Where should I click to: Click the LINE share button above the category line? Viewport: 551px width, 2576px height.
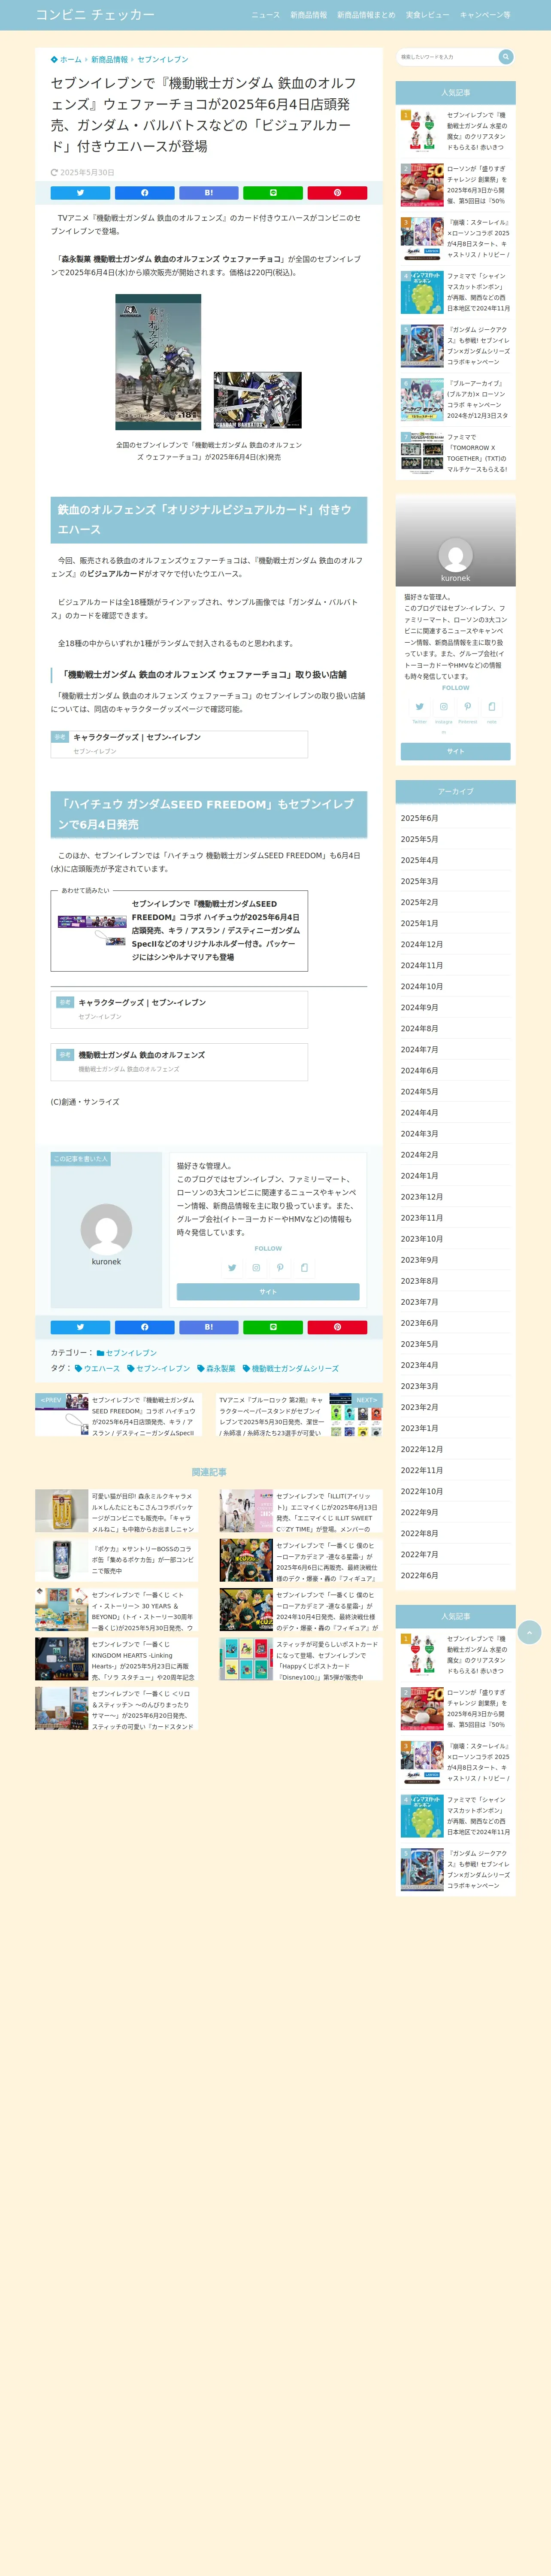point(273,1327)
